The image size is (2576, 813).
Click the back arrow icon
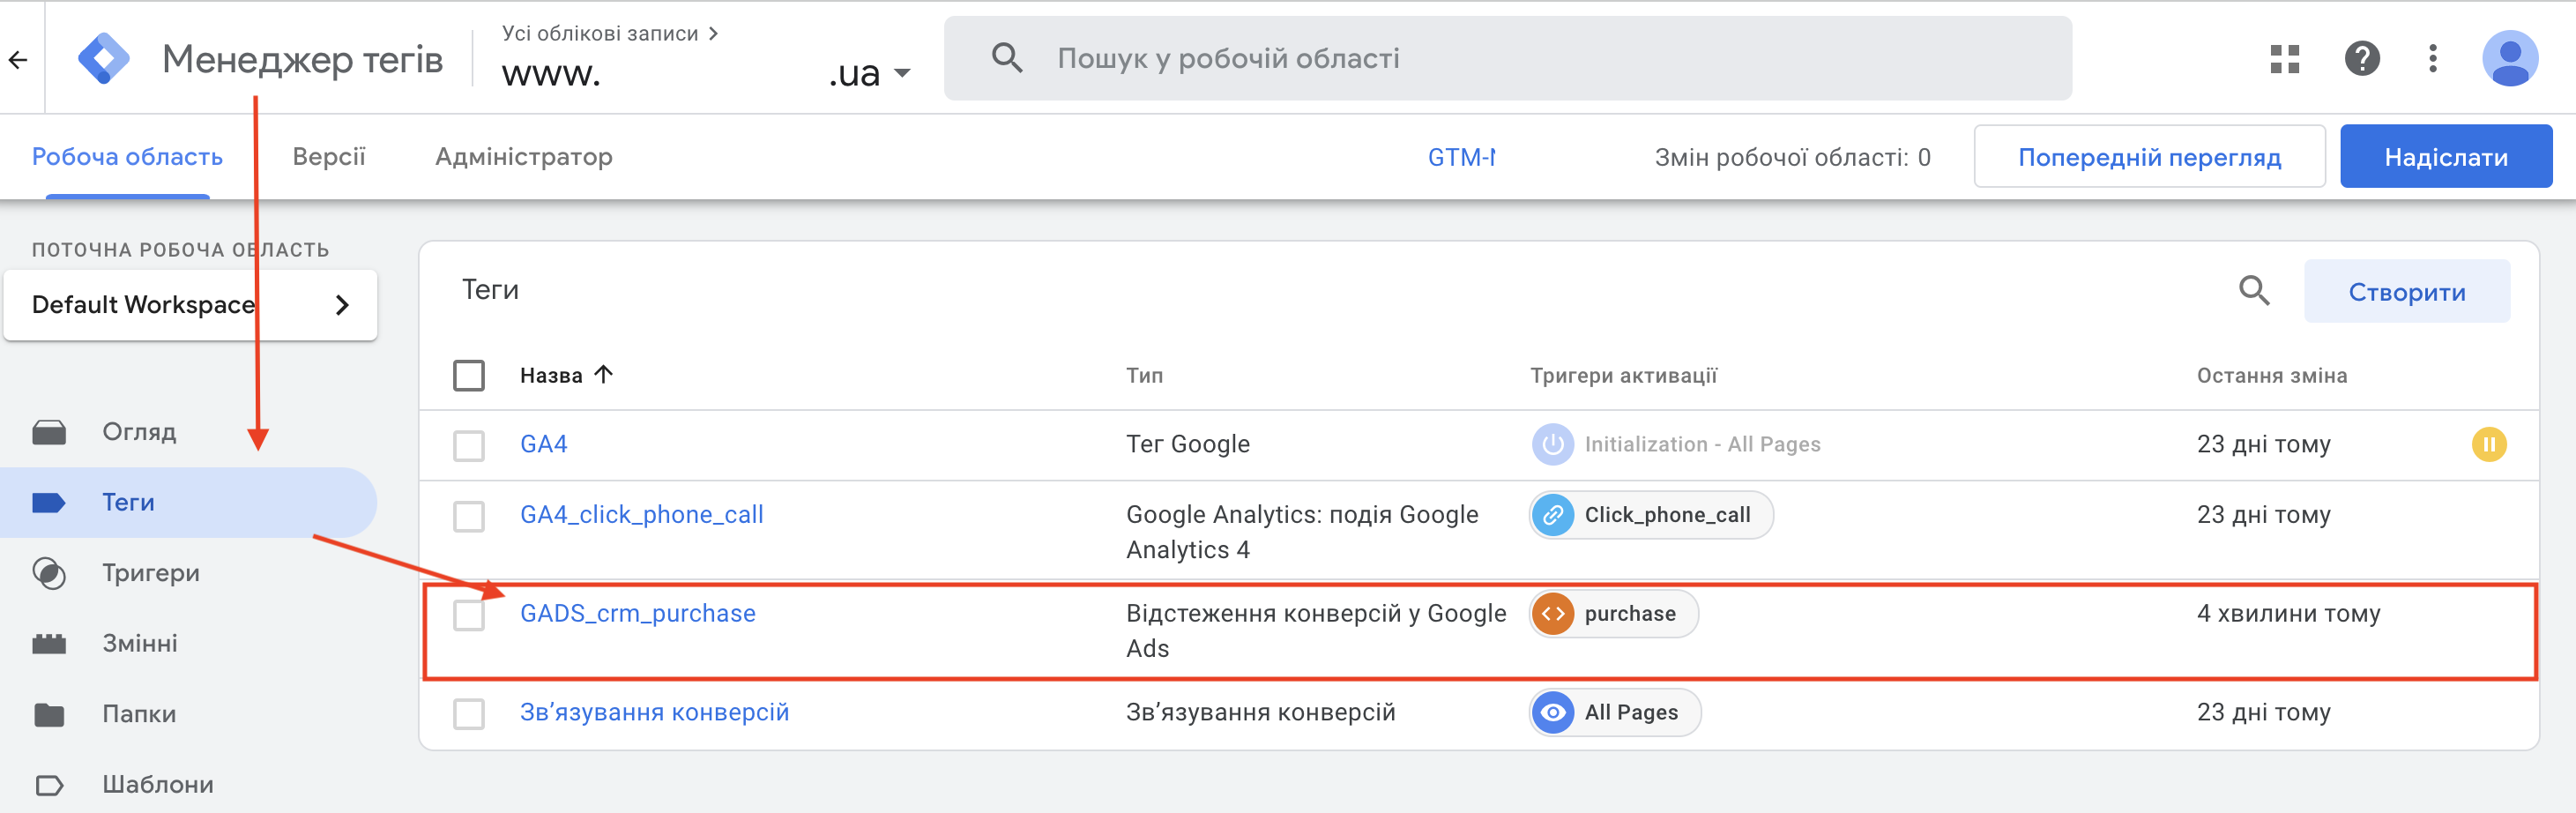click(x=18, y=60)
